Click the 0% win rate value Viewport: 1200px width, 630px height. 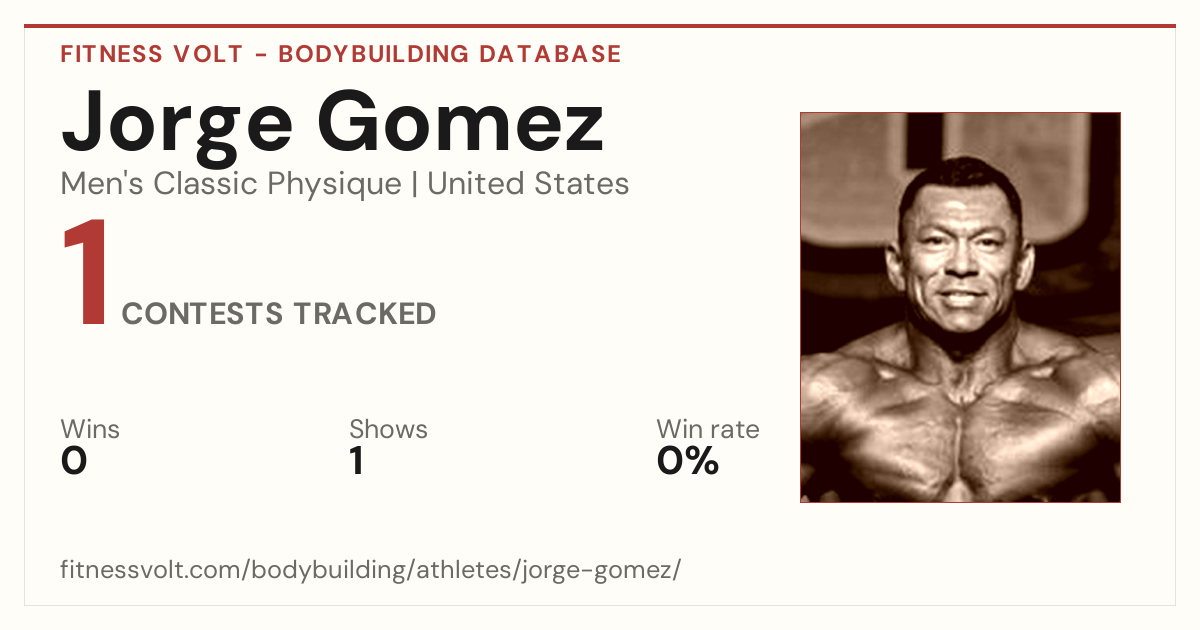688,461
